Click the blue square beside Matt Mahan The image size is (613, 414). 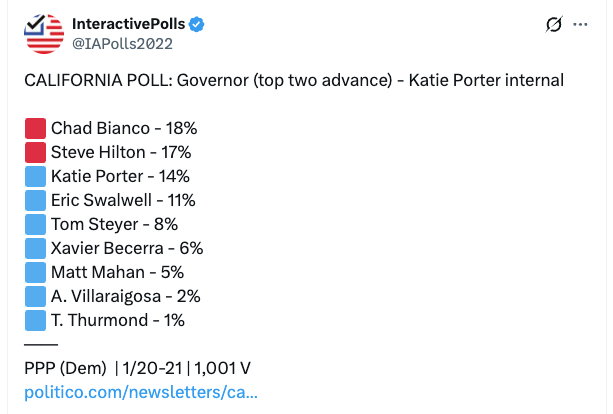point(35,272)
